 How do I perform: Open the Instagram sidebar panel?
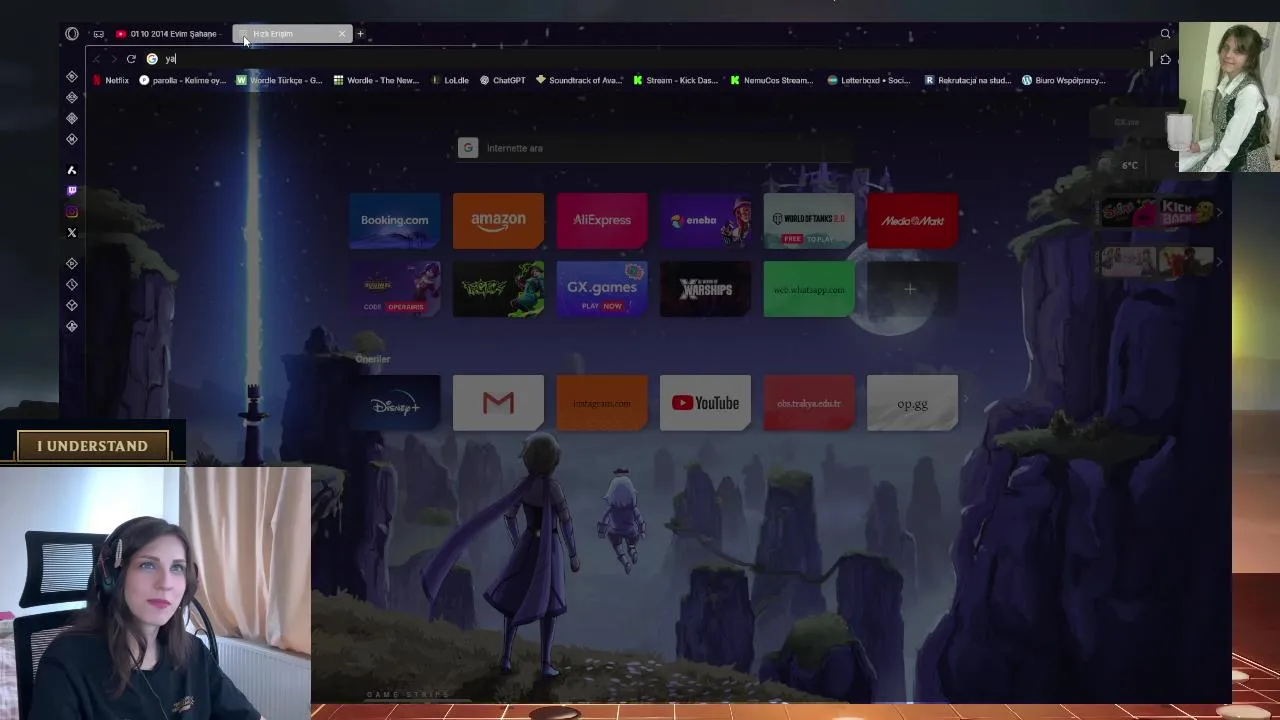[72, 212]
